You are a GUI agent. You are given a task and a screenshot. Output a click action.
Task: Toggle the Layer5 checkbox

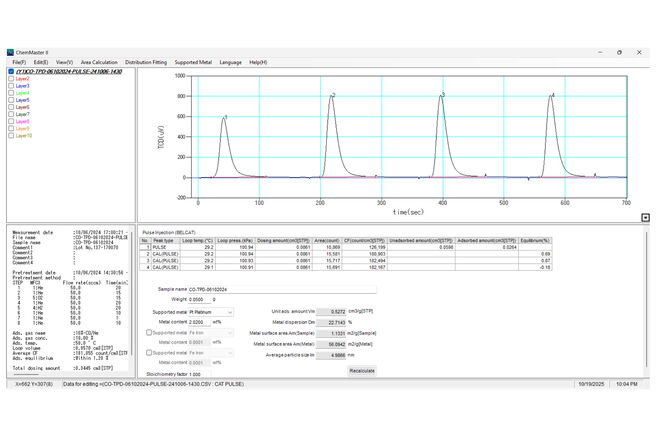click(x=11, y=100)
